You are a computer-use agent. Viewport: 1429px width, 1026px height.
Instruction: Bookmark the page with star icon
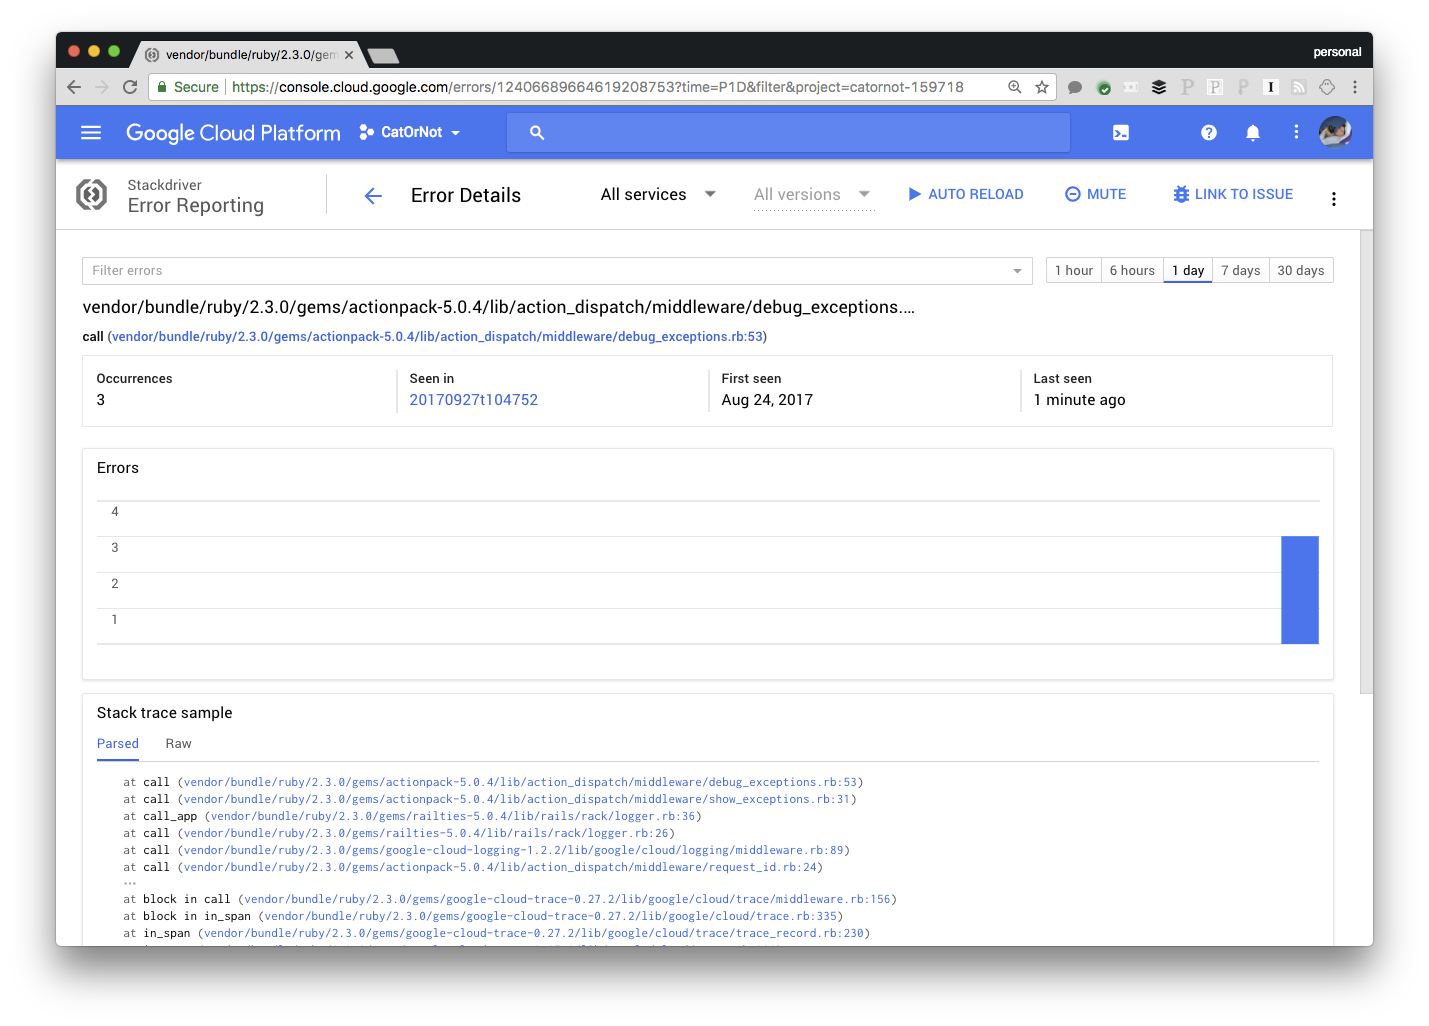coord(1042,87)
